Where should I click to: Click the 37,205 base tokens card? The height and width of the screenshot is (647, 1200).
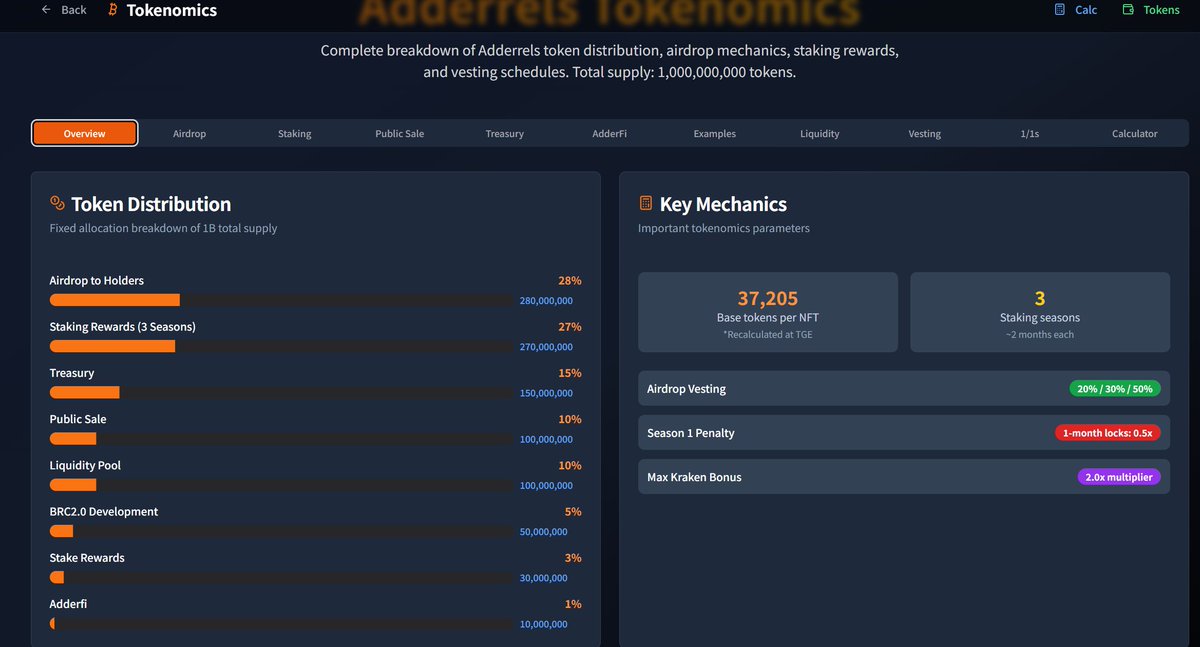768,312
